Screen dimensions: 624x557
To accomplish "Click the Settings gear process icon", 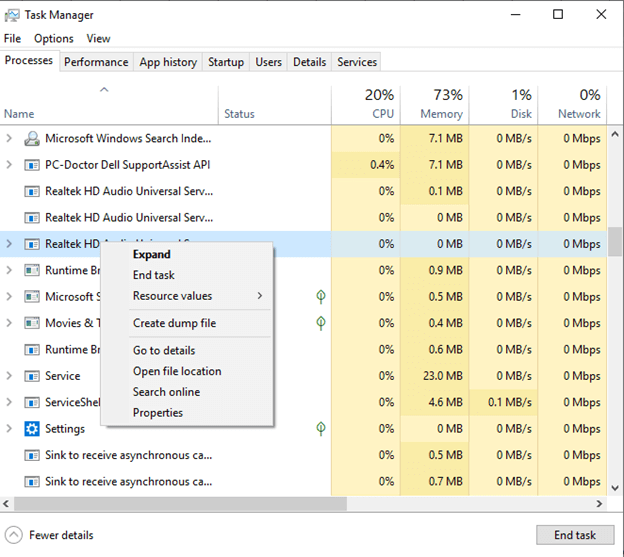I will pyautogui.click(x=32, y=429).
